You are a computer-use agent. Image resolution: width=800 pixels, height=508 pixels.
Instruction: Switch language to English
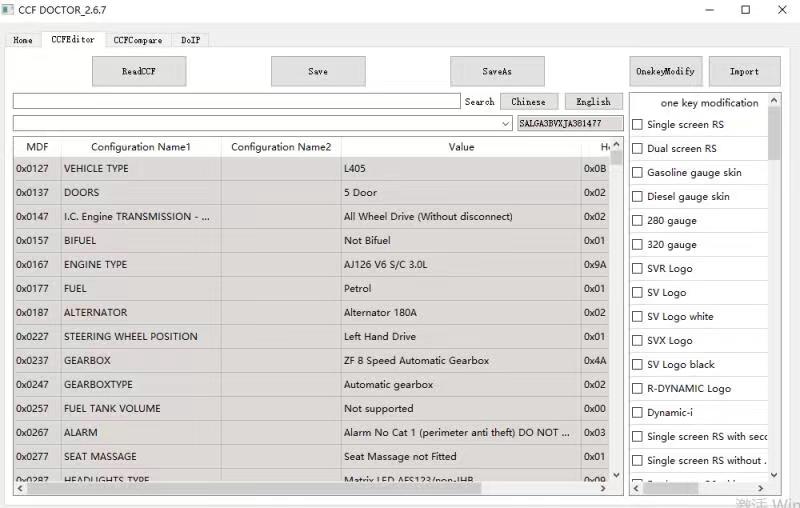[593, 101]
